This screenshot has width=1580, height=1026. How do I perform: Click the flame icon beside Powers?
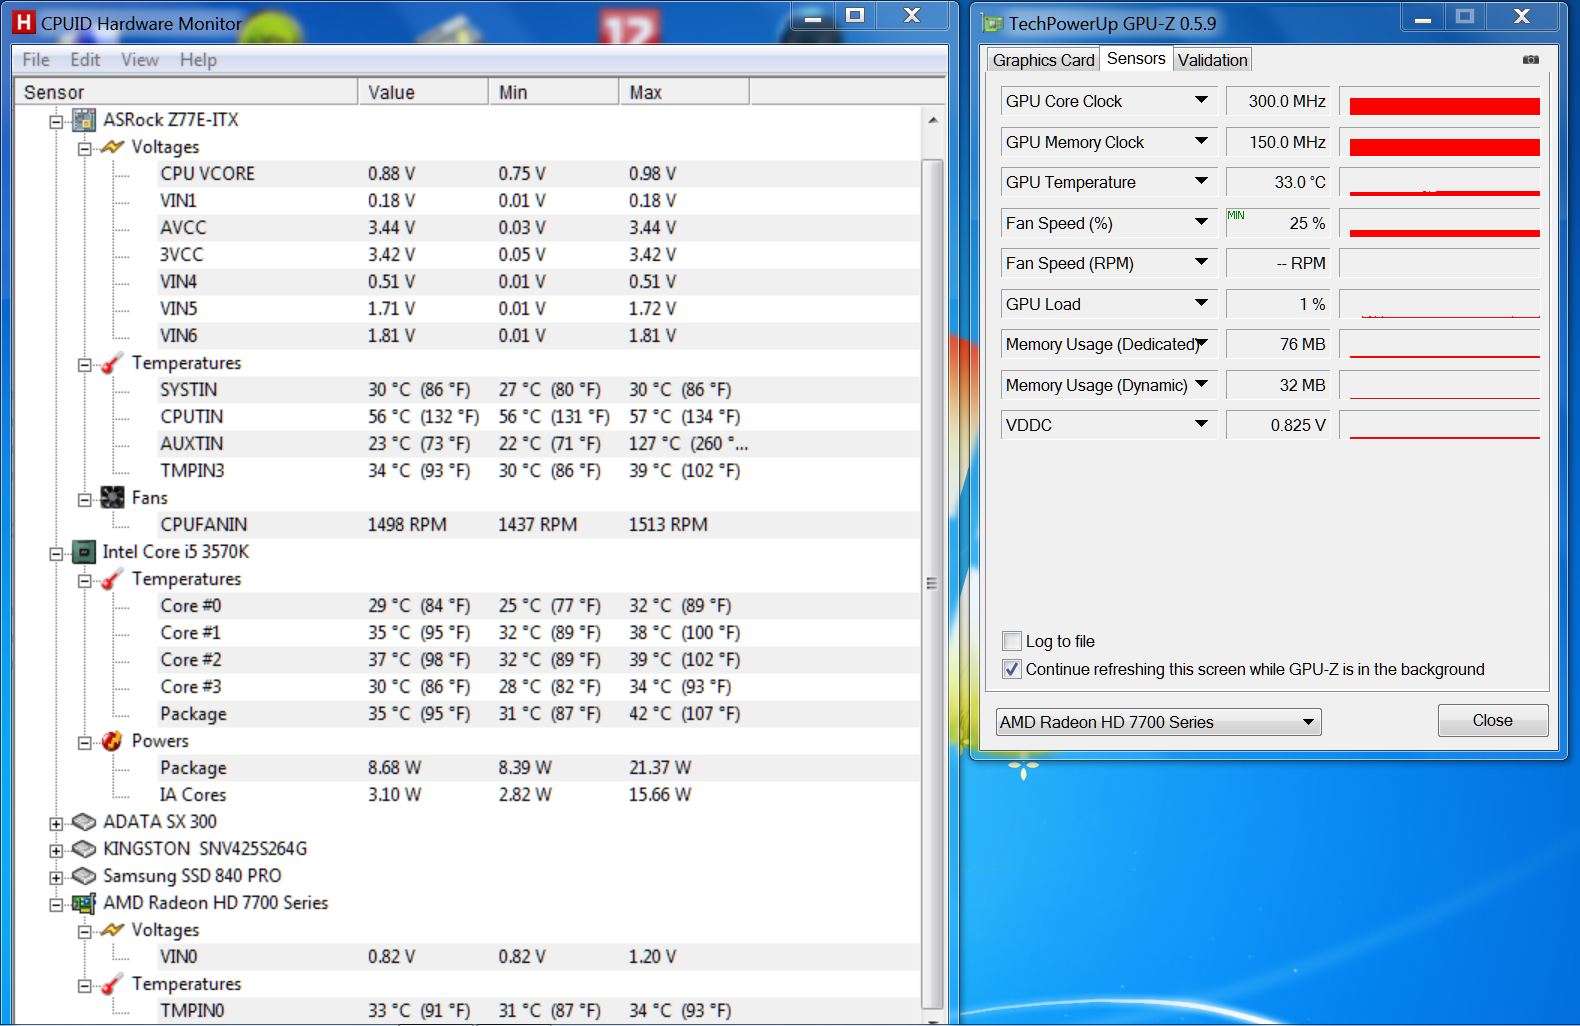tap(113, 741)
